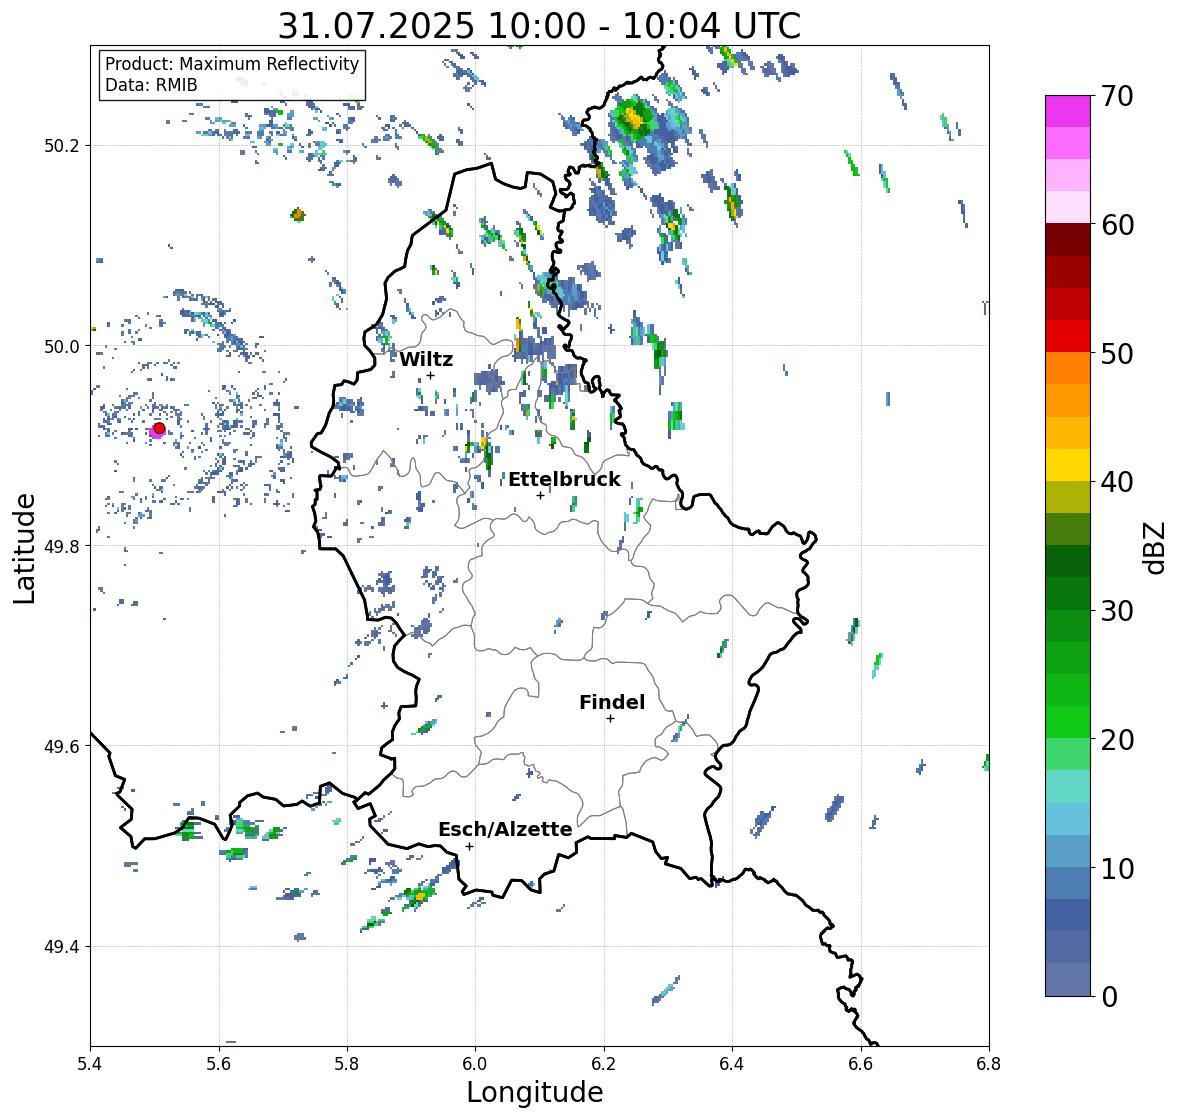The height and width of the screenshot is (1117, 1179).
Task: Click the yellow colorbar segment at 40 dBZ
Action: pyautogui.click(x=1068, y=465)
